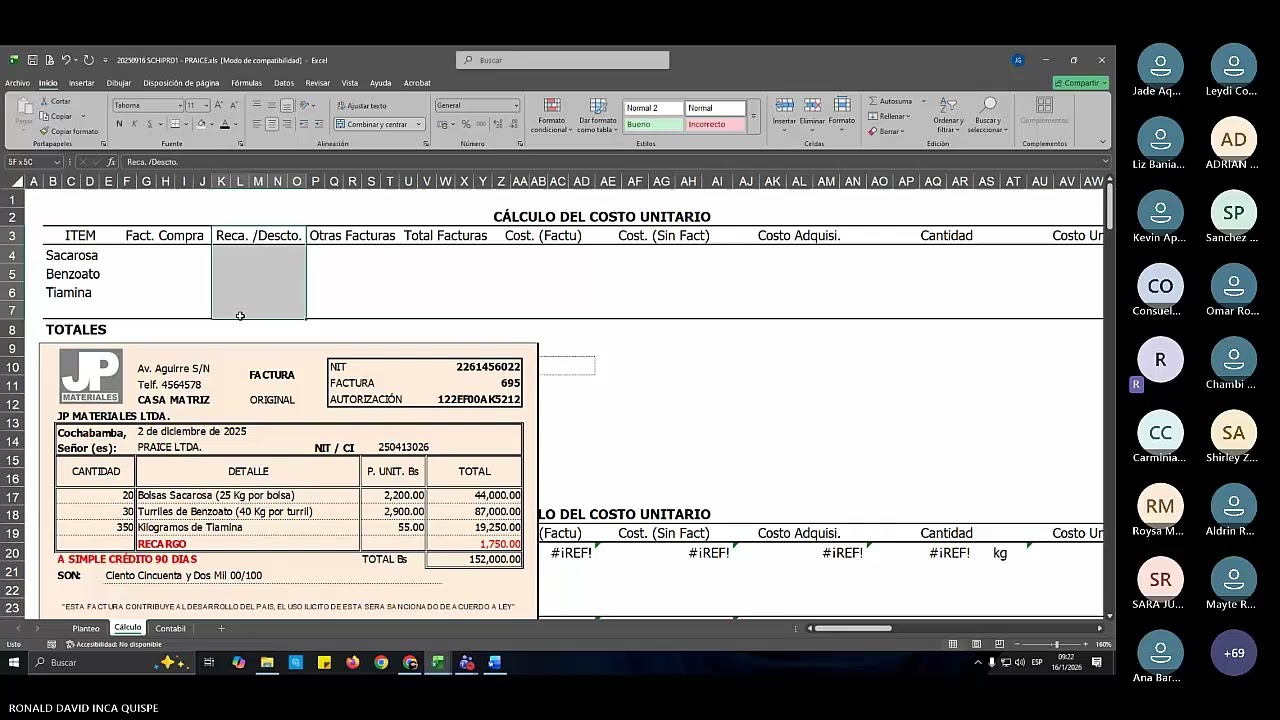Screen dimensions: 1280x720
Task: Open the Contabil sheet tab
Action: point(170,628)
